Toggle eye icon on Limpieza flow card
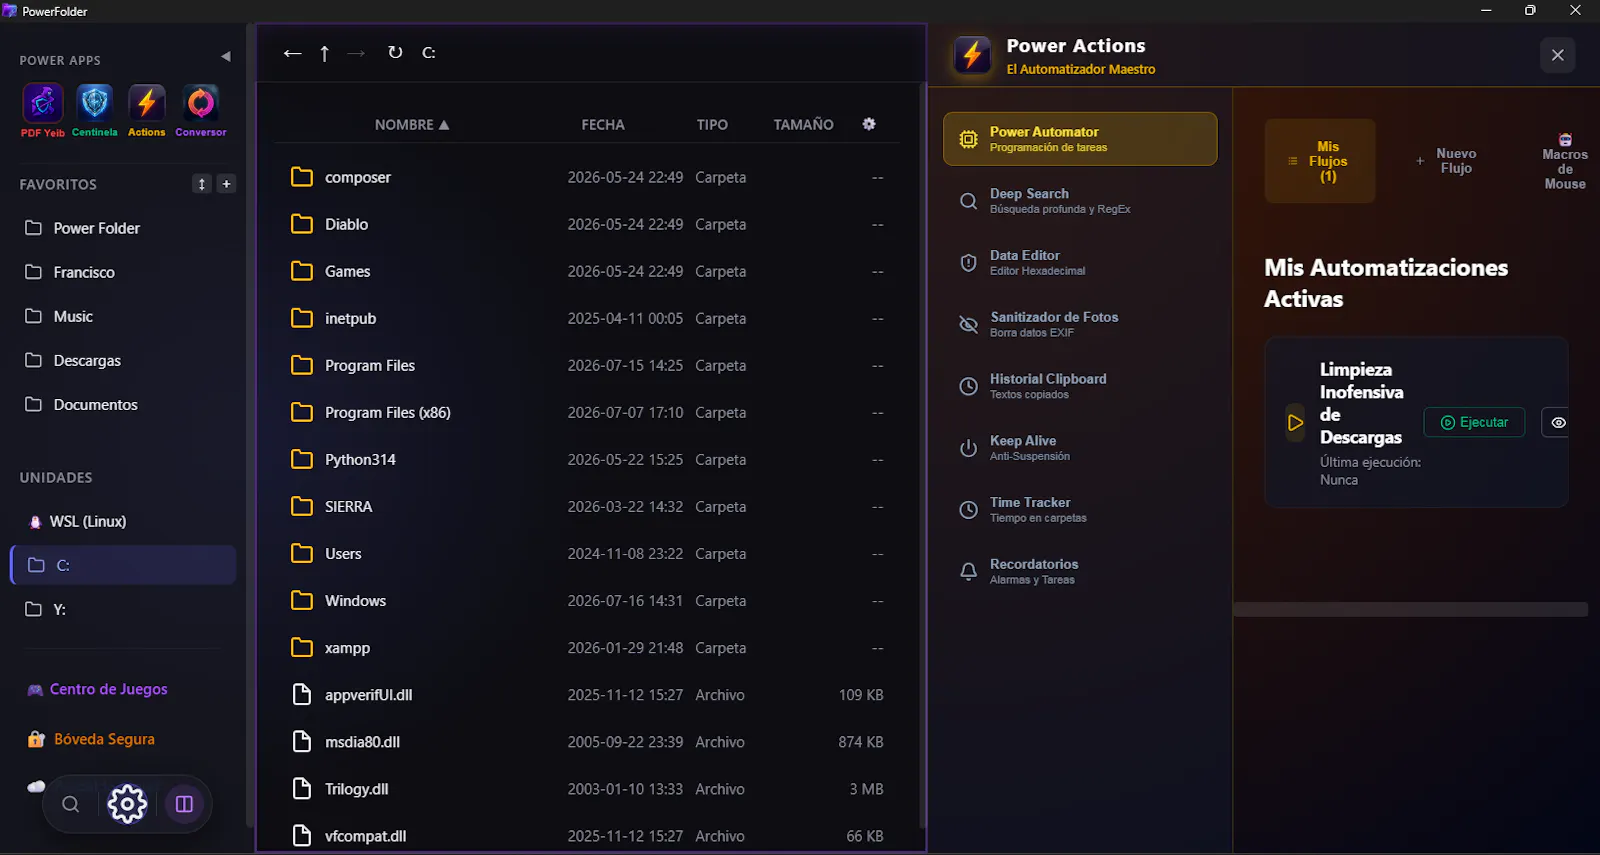 coord(1558,422)
